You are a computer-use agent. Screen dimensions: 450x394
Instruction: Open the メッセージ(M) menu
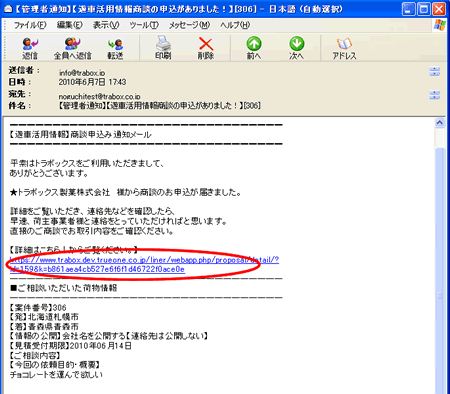pos(189,25)
